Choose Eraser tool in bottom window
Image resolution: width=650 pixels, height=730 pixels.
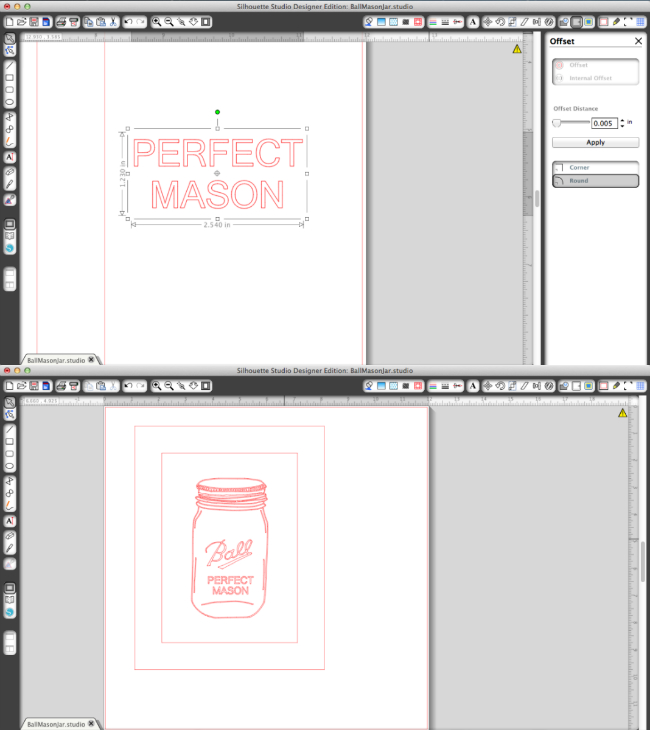coord(9,536)
